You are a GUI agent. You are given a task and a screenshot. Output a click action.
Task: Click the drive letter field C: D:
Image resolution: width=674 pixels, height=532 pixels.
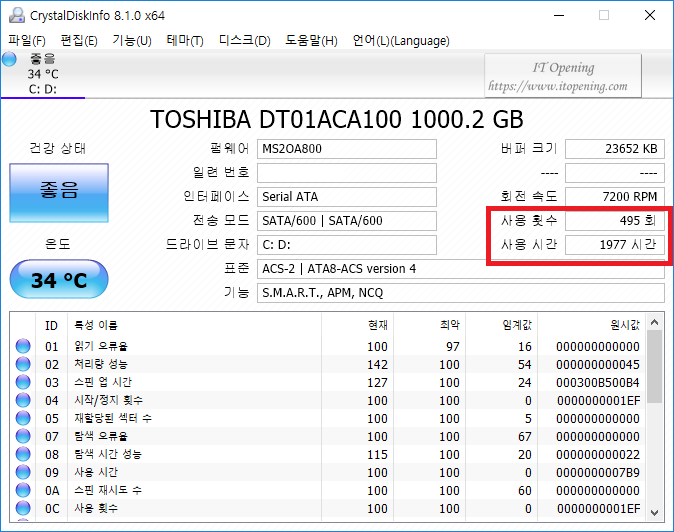pyautogui.click(x=347, y=245)
